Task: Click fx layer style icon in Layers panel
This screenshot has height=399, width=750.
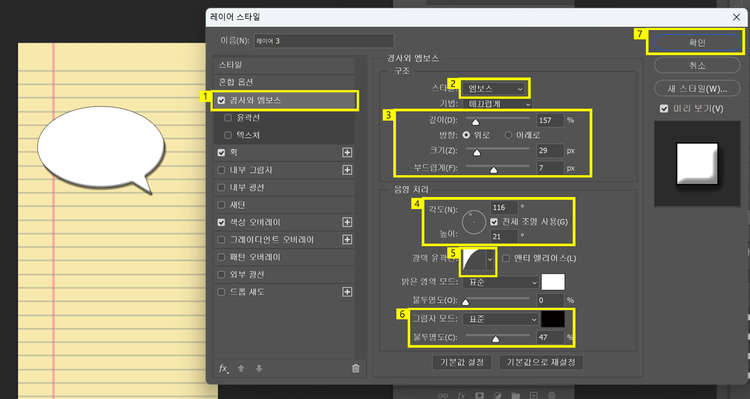Action: [x=461, y=395]
